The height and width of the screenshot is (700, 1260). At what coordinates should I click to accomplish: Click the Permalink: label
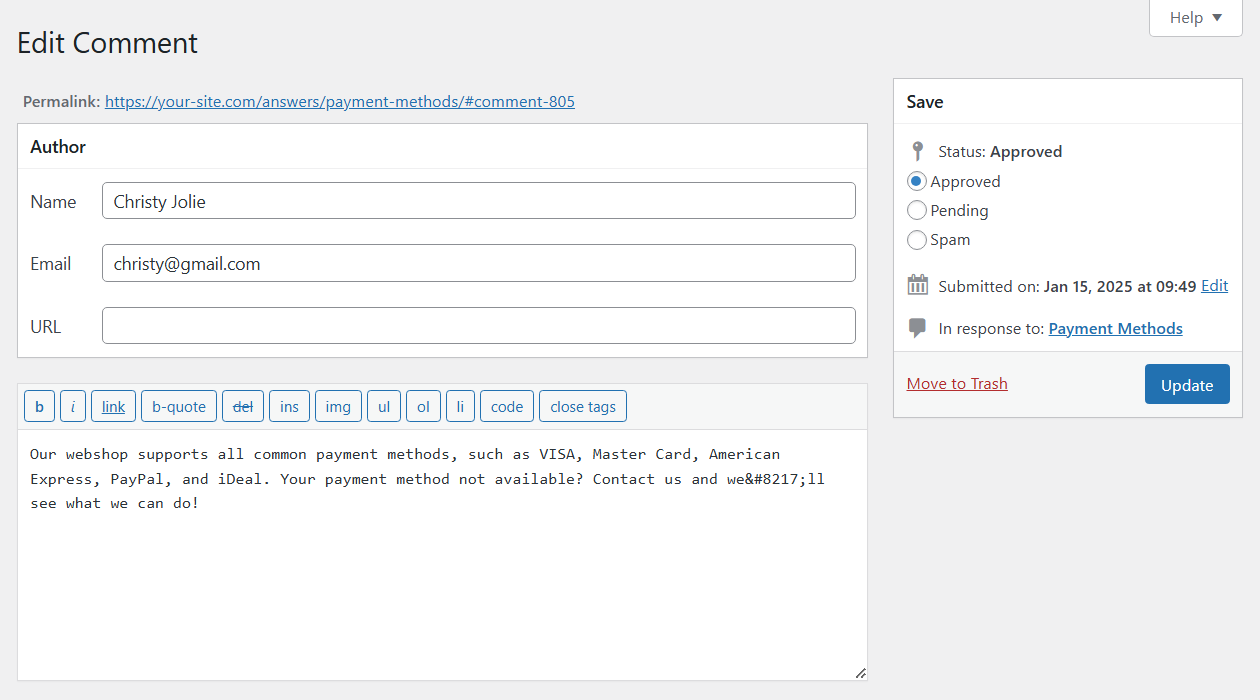coord(61,102)
